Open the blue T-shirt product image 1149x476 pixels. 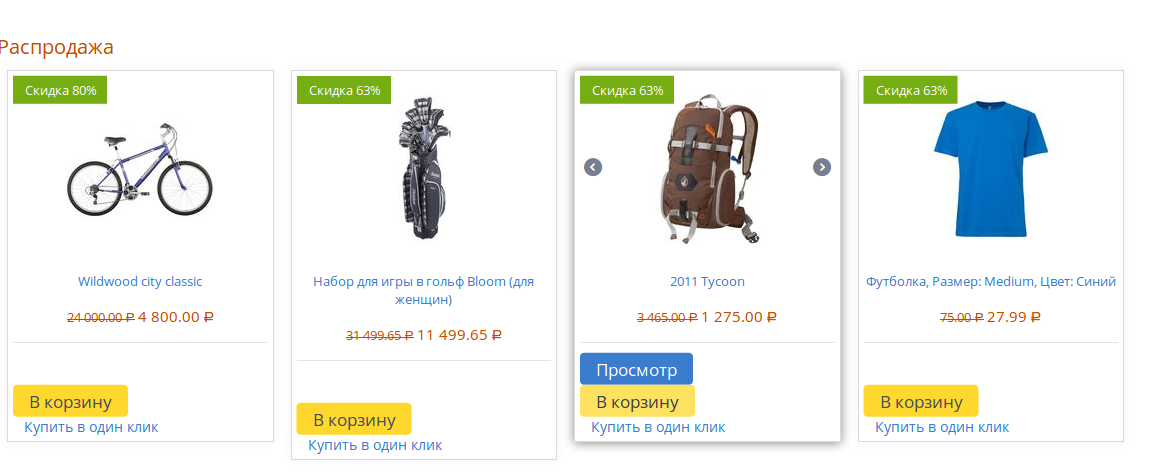pos(991,169)
